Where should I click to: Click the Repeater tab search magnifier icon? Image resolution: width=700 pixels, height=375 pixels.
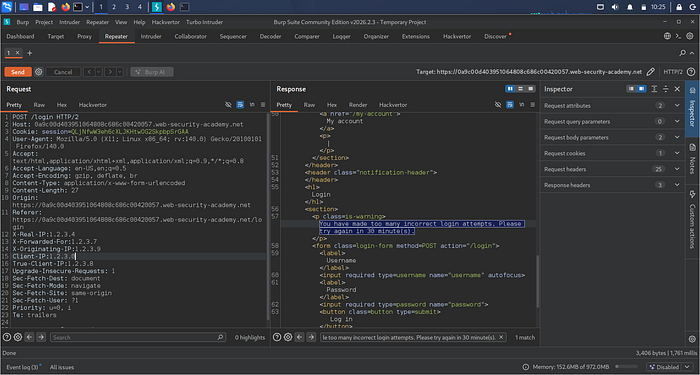(x=683, y=53)
